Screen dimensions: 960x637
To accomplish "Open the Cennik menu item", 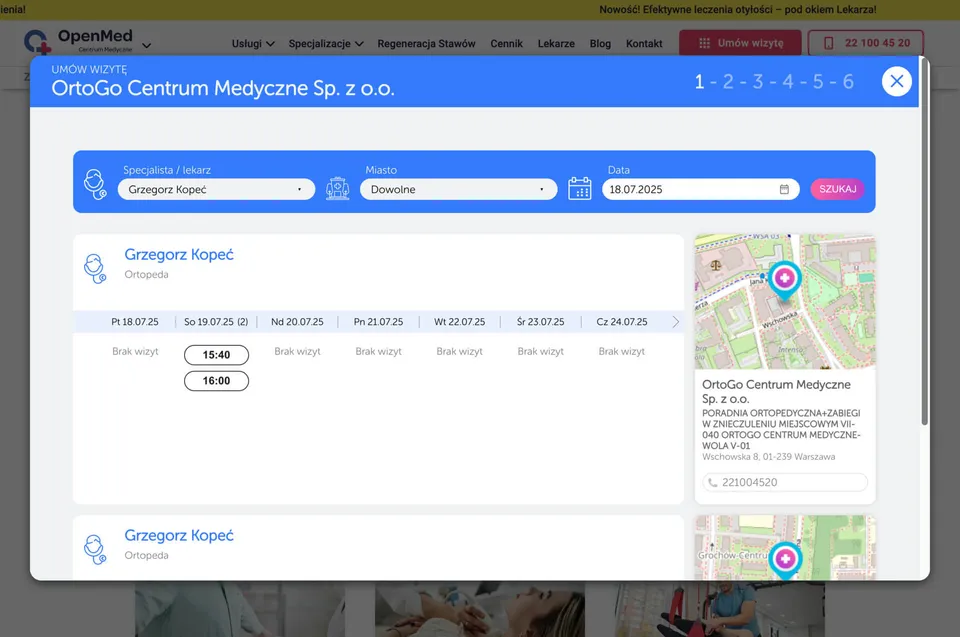I will 507,44.
